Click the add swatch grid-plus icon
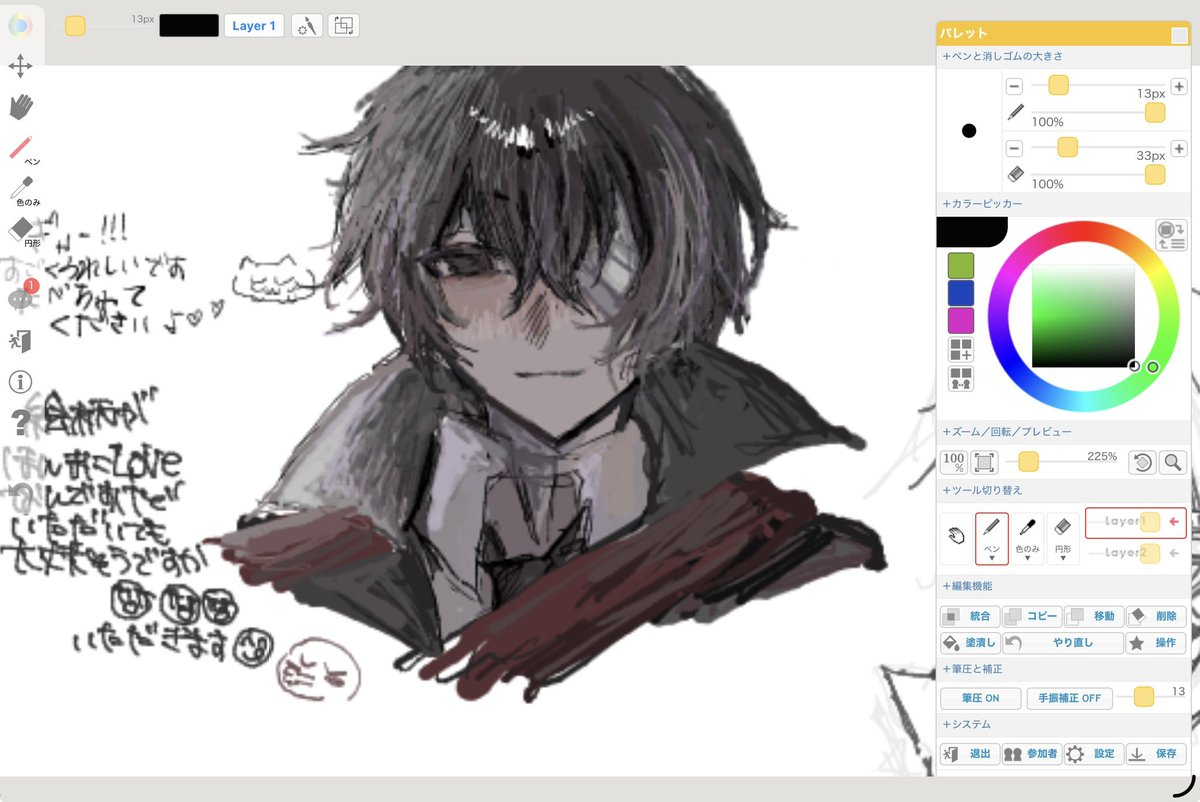Screen dimensions: 1200x802 point(961,350)
